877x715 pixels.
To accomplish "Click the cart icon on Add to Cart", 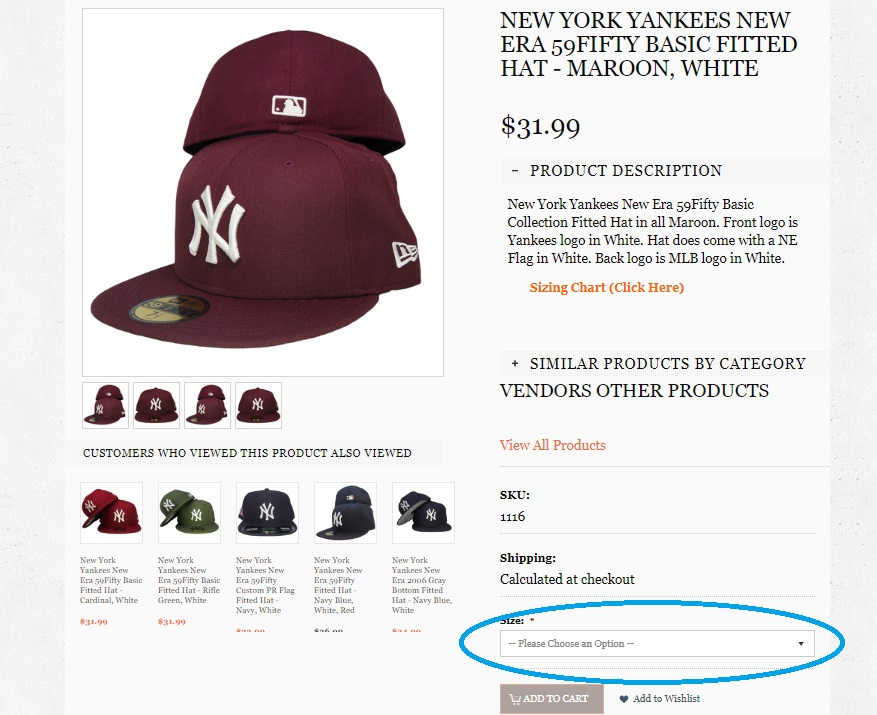I will click(x=515, y=699).
